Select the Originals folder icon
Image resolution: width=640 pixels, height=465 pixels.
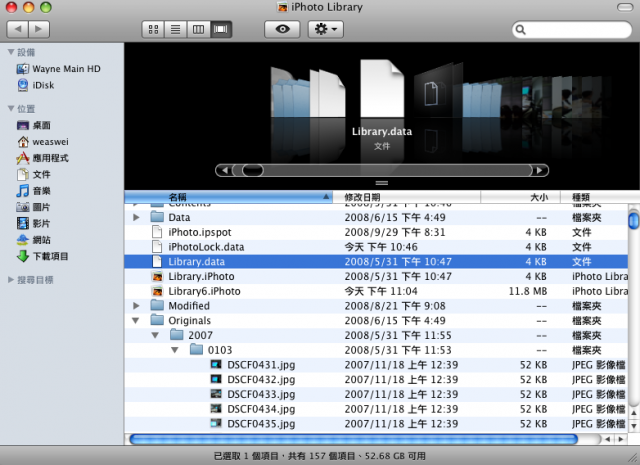pyautogui.click(x=157, y=320)
